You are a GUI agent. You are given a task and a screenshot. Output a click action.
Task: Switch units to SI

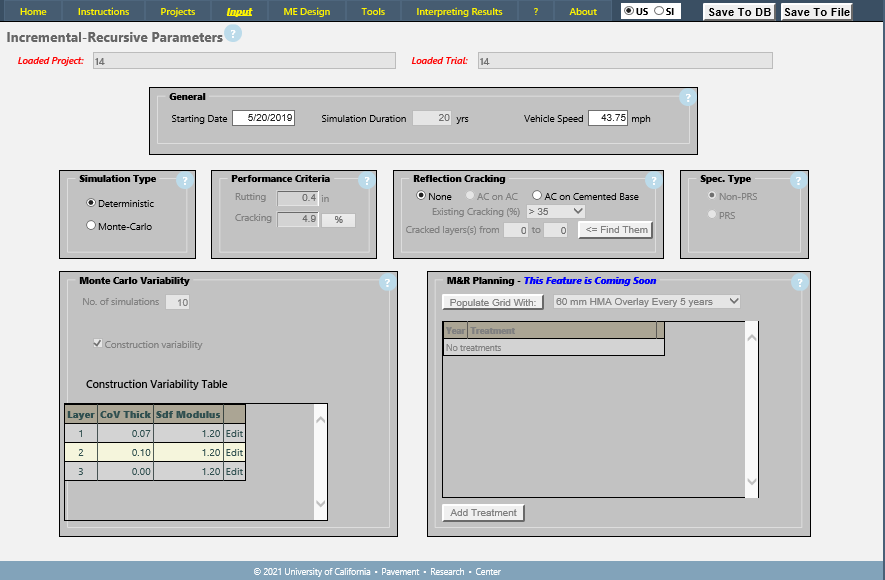660,11
